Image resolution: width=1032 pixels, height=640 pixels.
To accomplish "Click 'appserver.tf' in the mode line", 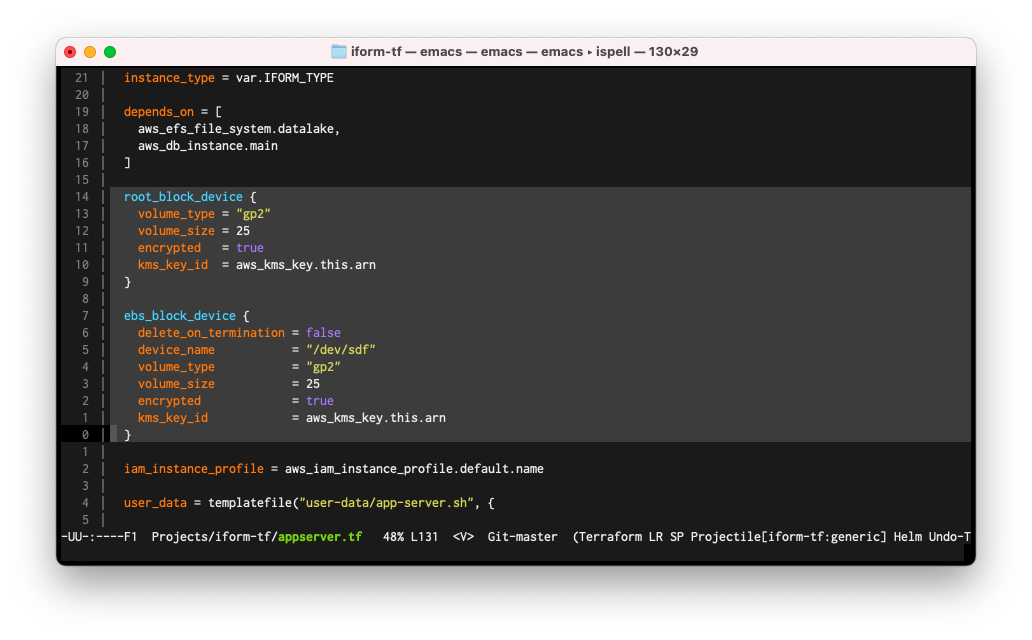I will click(320, 537).
